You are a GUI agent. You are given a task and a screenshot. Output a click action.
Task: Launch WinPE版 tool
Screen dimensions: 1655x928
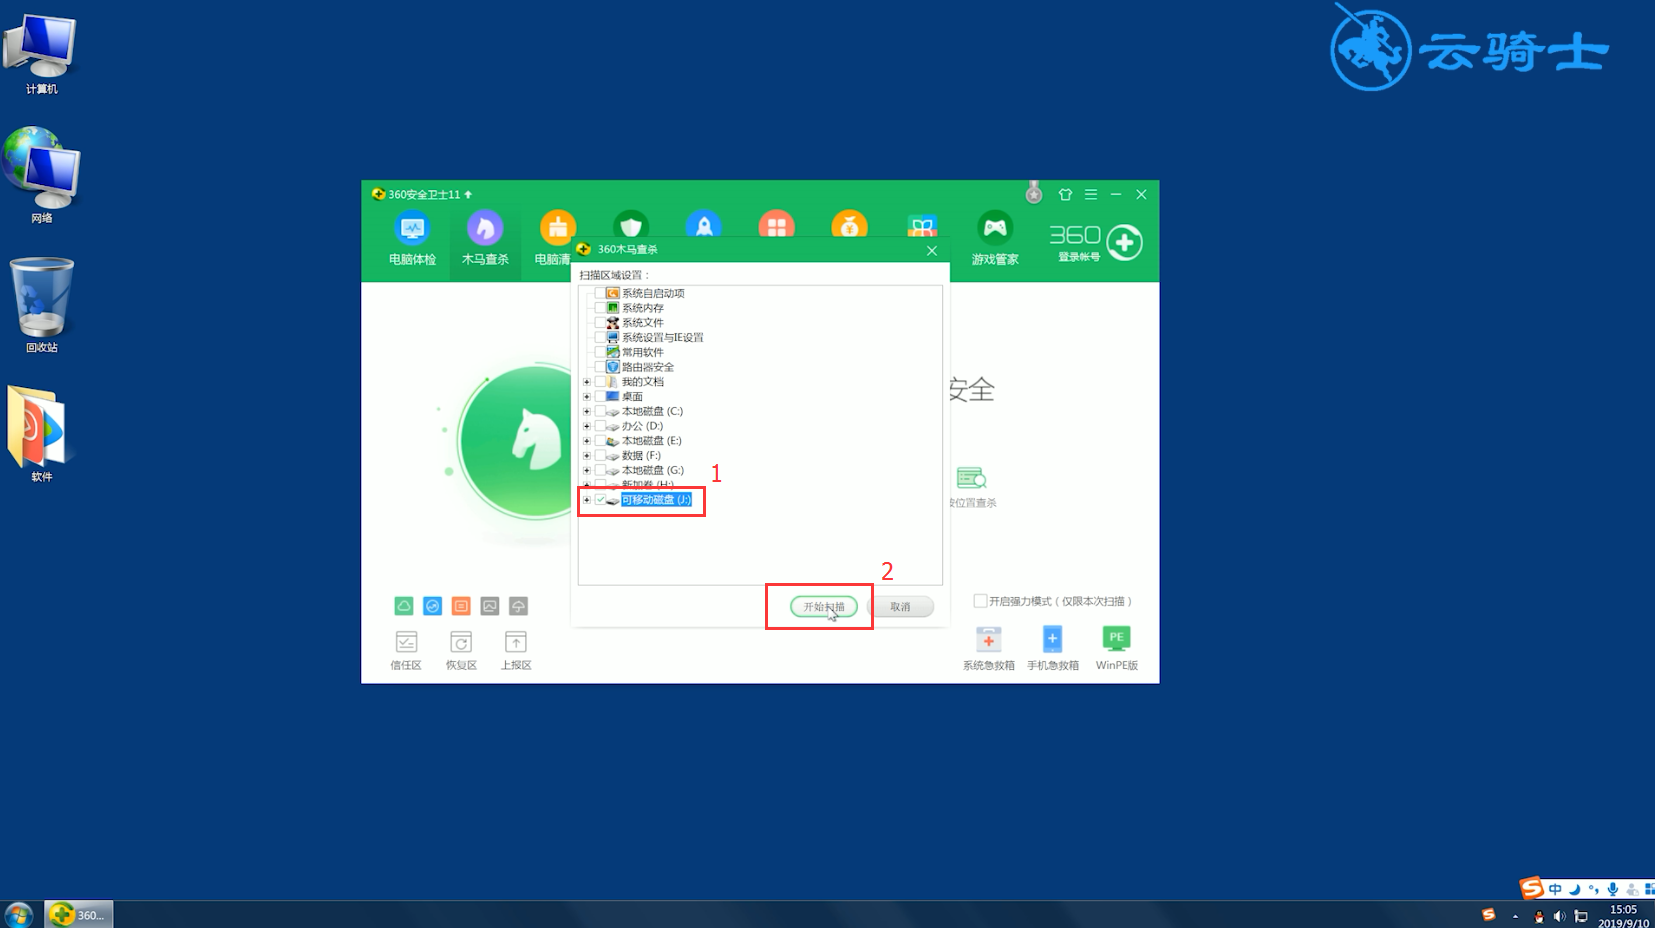point(1116,648)
